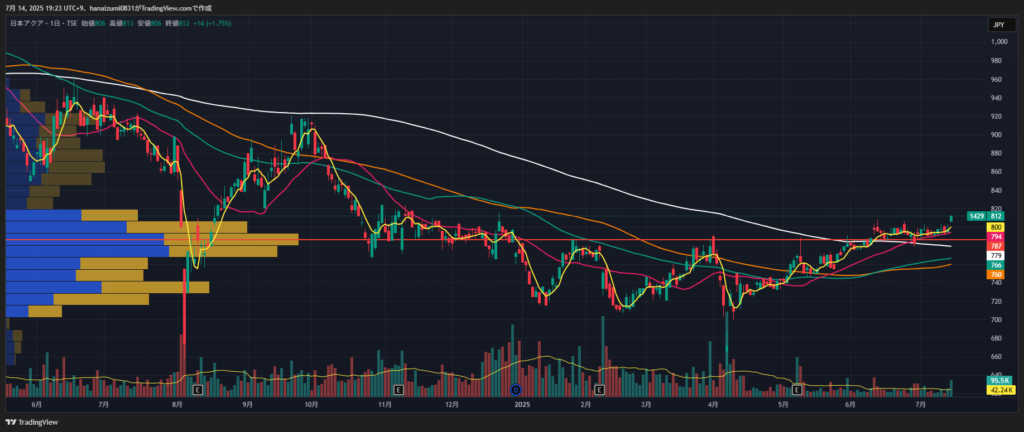Screen dimensions: 1024x432
Task: Click the 12月 label on time axis
Action: (452, 405)
